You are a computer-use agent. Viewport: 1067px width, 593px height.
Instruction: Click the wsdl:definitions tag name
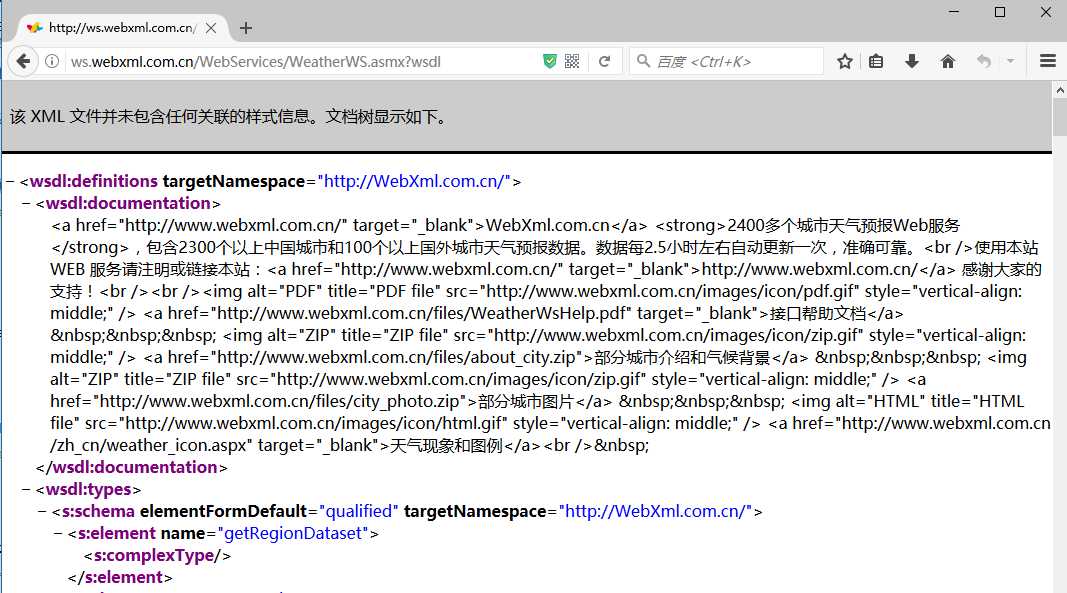(x=94, y=181)
